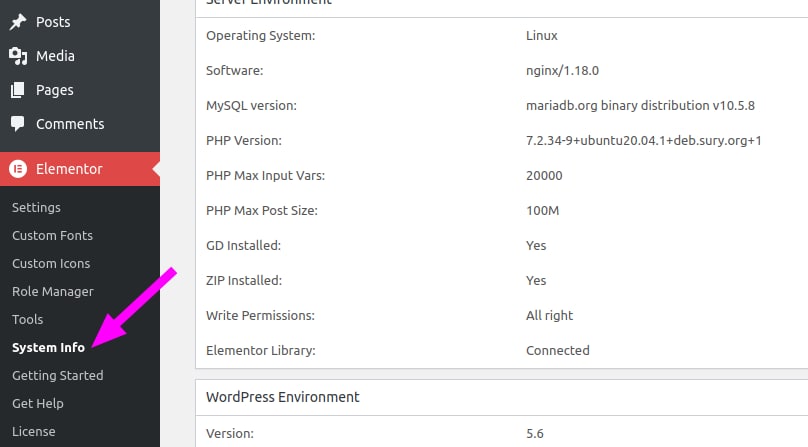Click the nginx/1.18.0 value

point(562,71)
